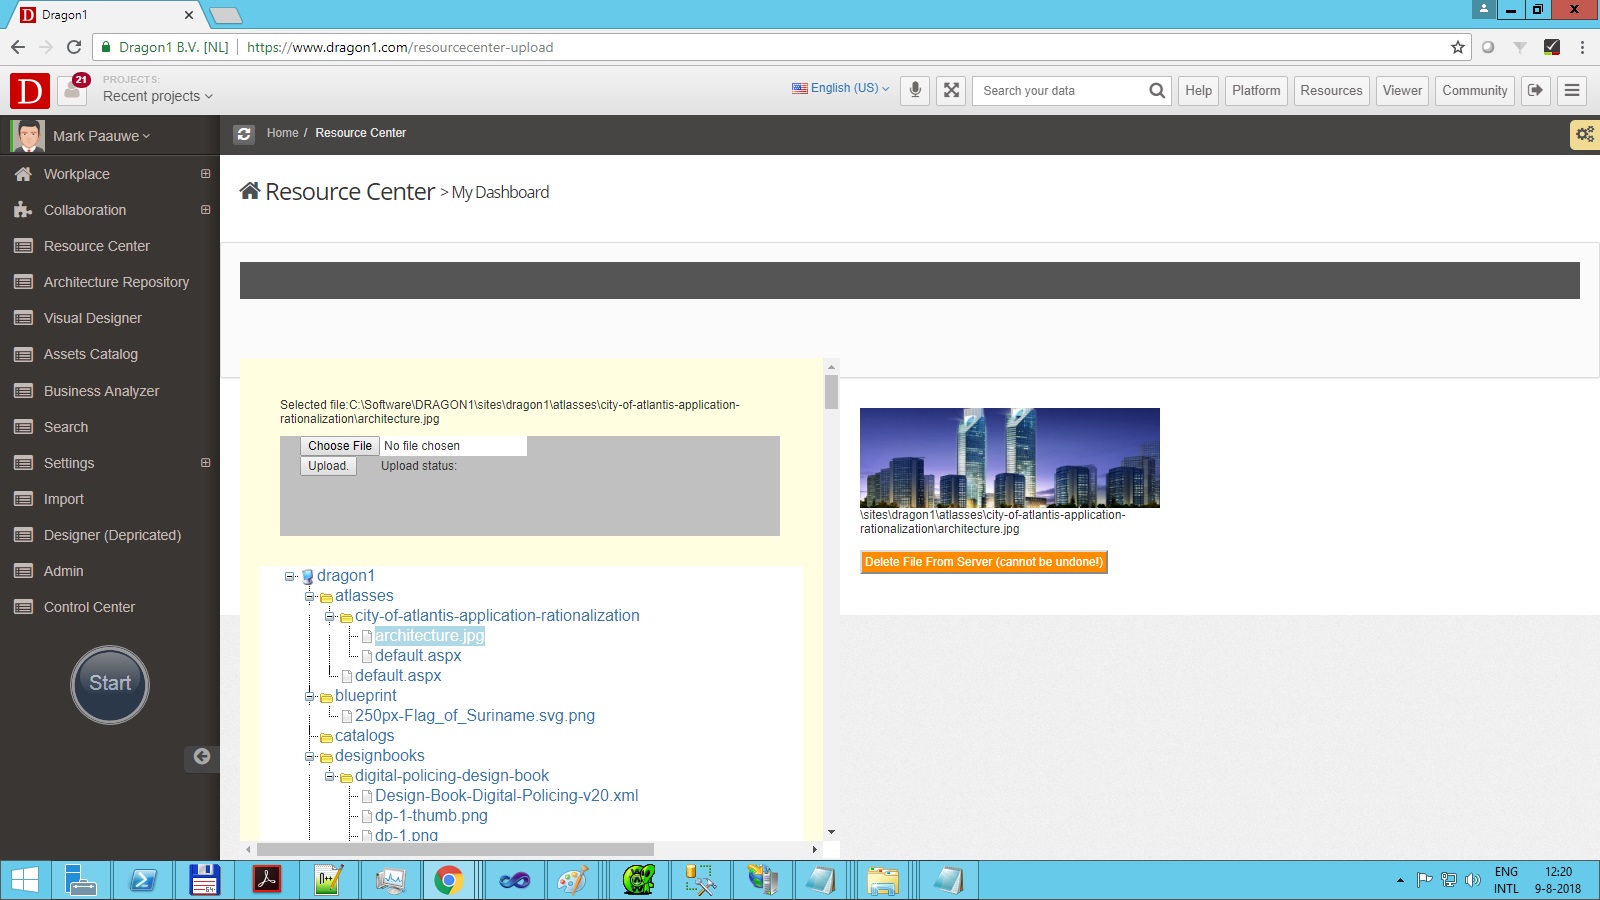Bookmark page with the star icon
This screenshot has height=900, width=1600.
coord(1458,47)
